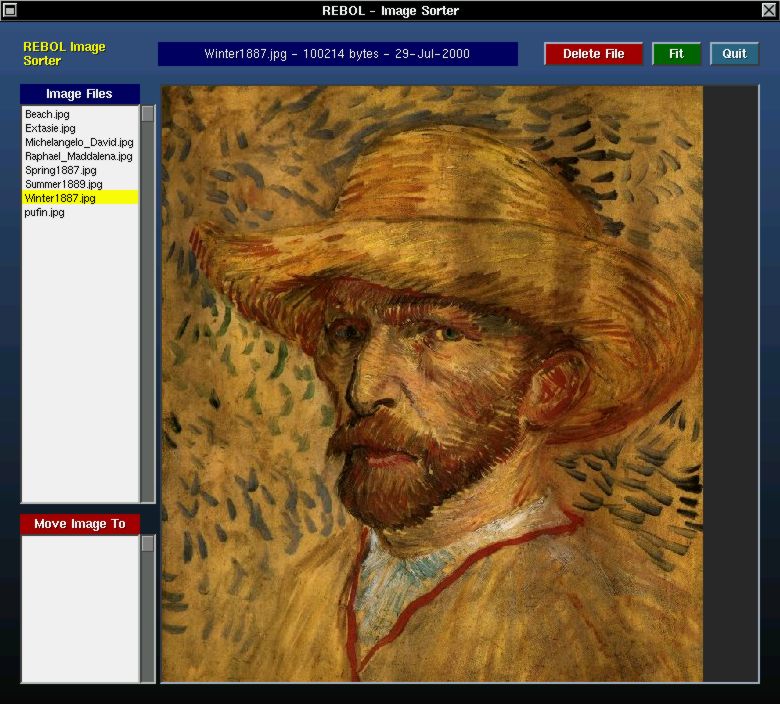Click the Image Files list scrollbar handle

click(148, 114)
